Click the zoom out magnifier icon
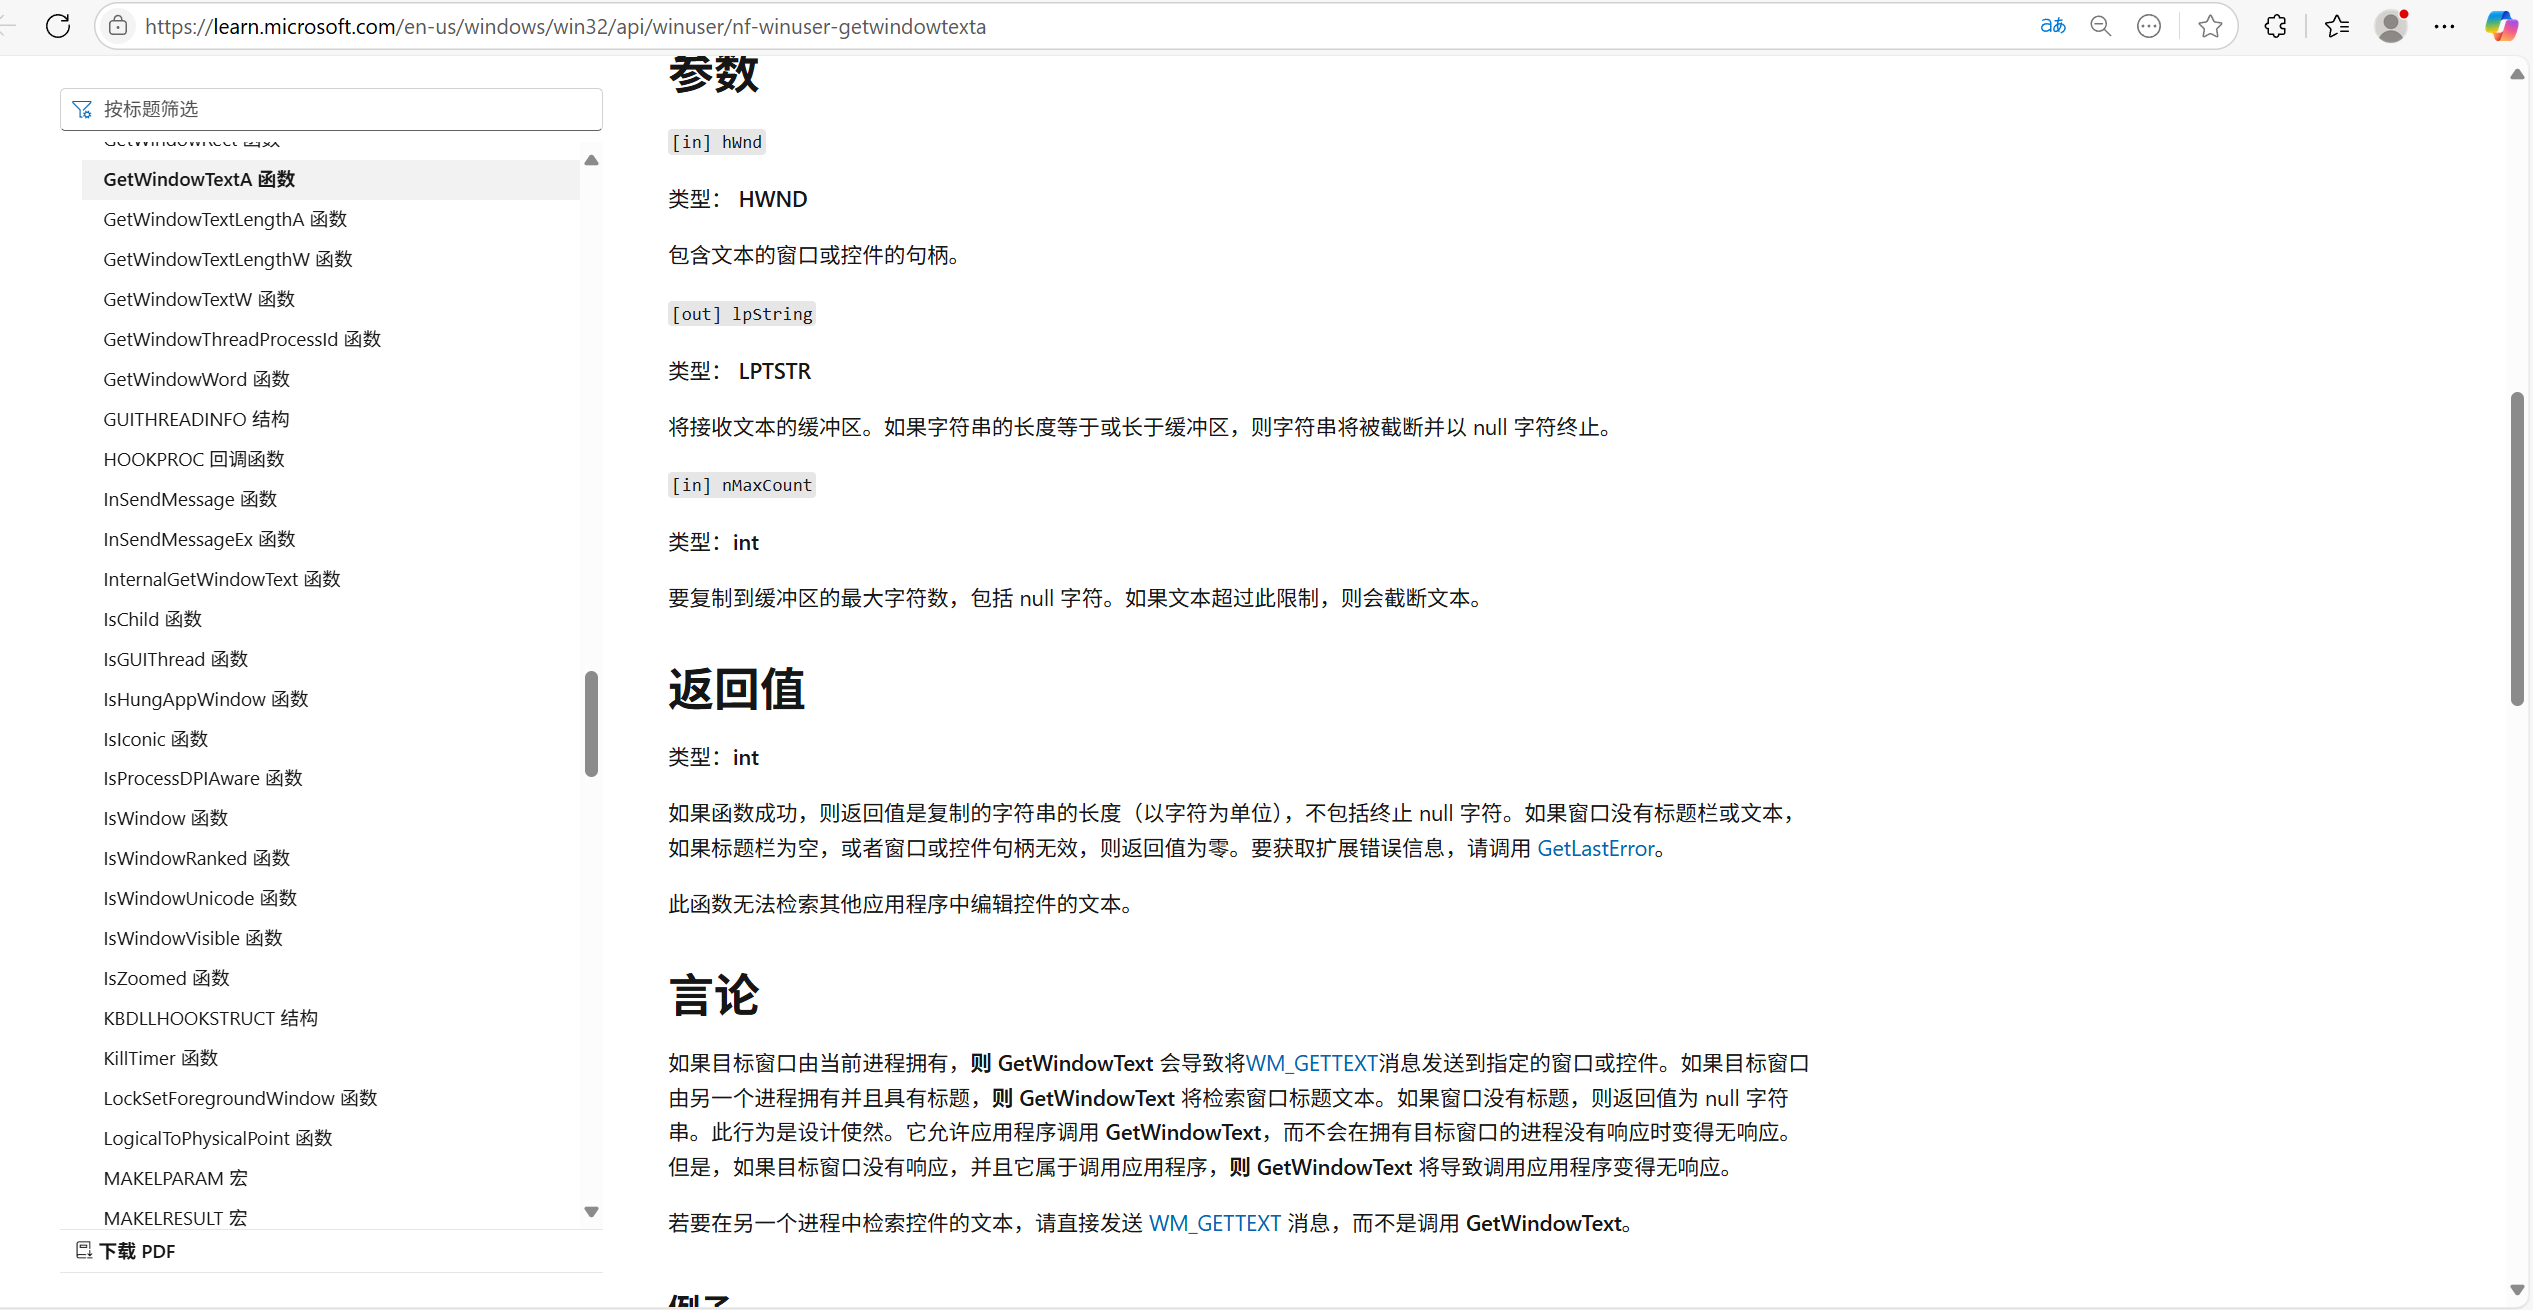 click(x=2101, y=26)
